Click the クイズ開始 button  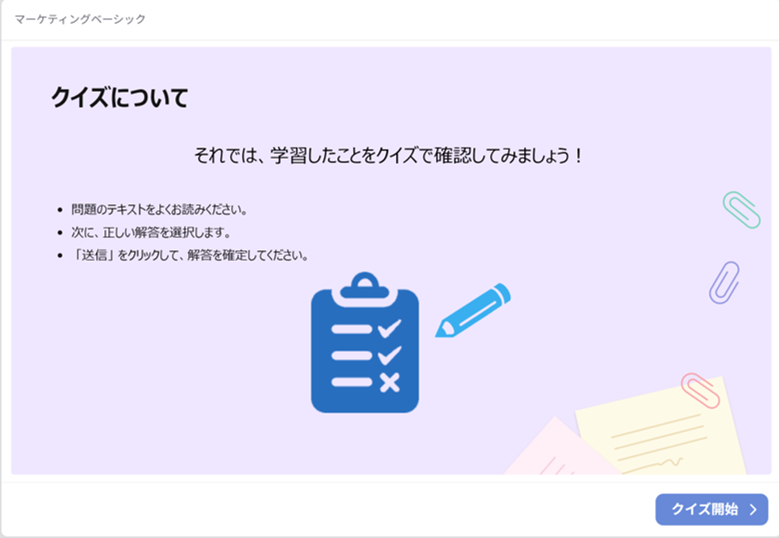pyautogui.click(x=711, y=509)
